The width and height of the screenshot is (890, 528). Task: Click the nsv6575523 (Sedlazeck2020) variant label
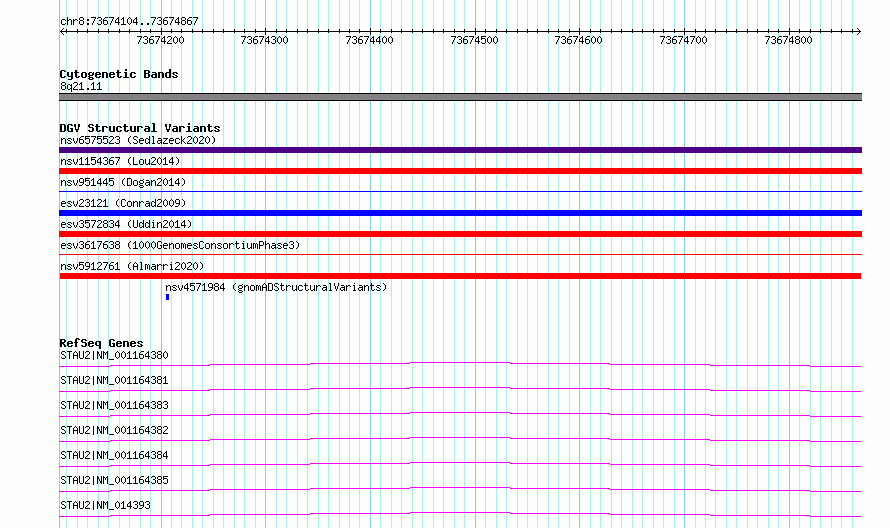138,140
